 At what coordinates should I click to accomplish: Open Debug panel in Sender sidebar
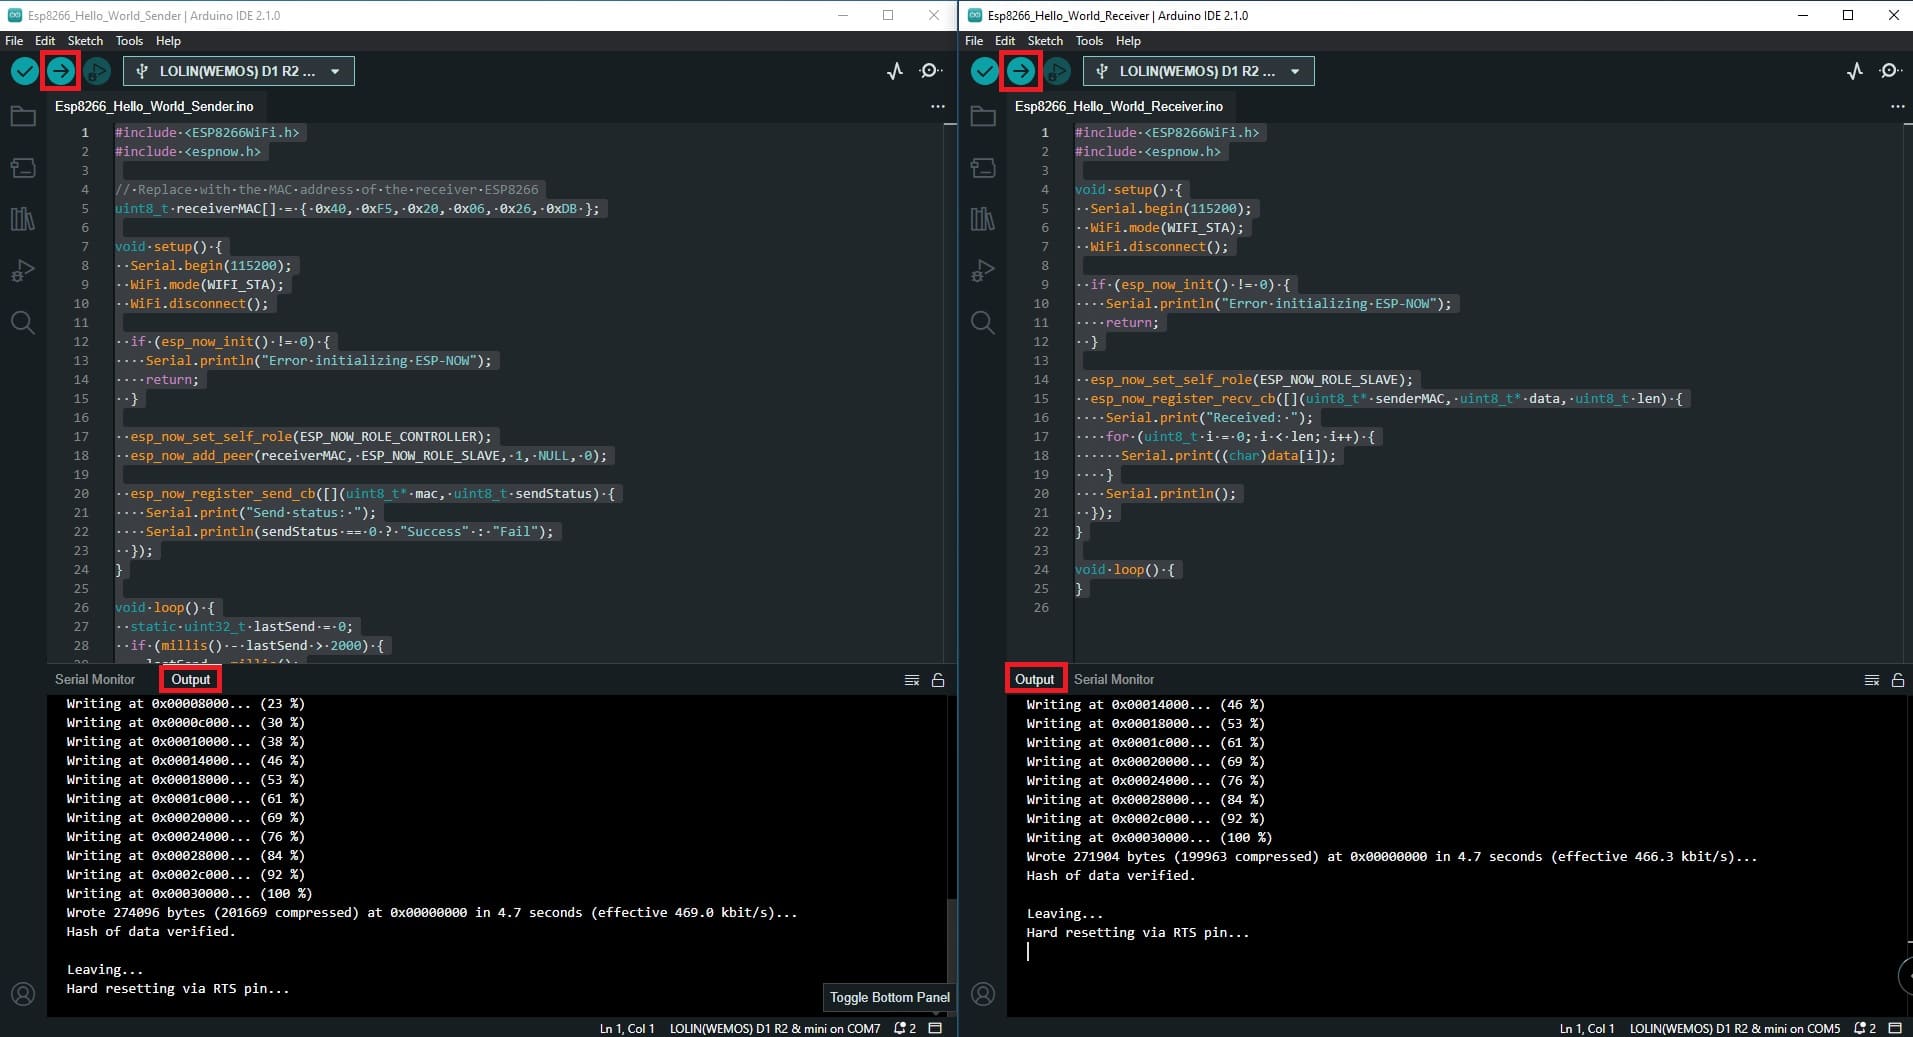(23, 271)
